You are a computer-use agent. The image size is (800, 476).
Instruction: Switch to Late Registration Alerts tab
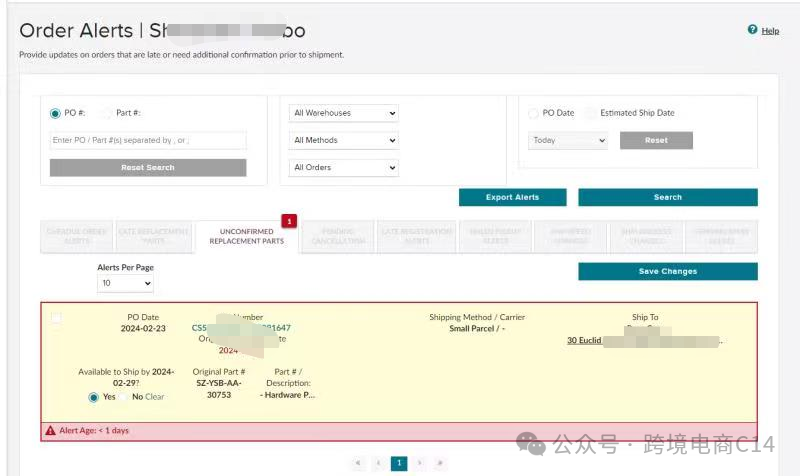pos(417,236)
